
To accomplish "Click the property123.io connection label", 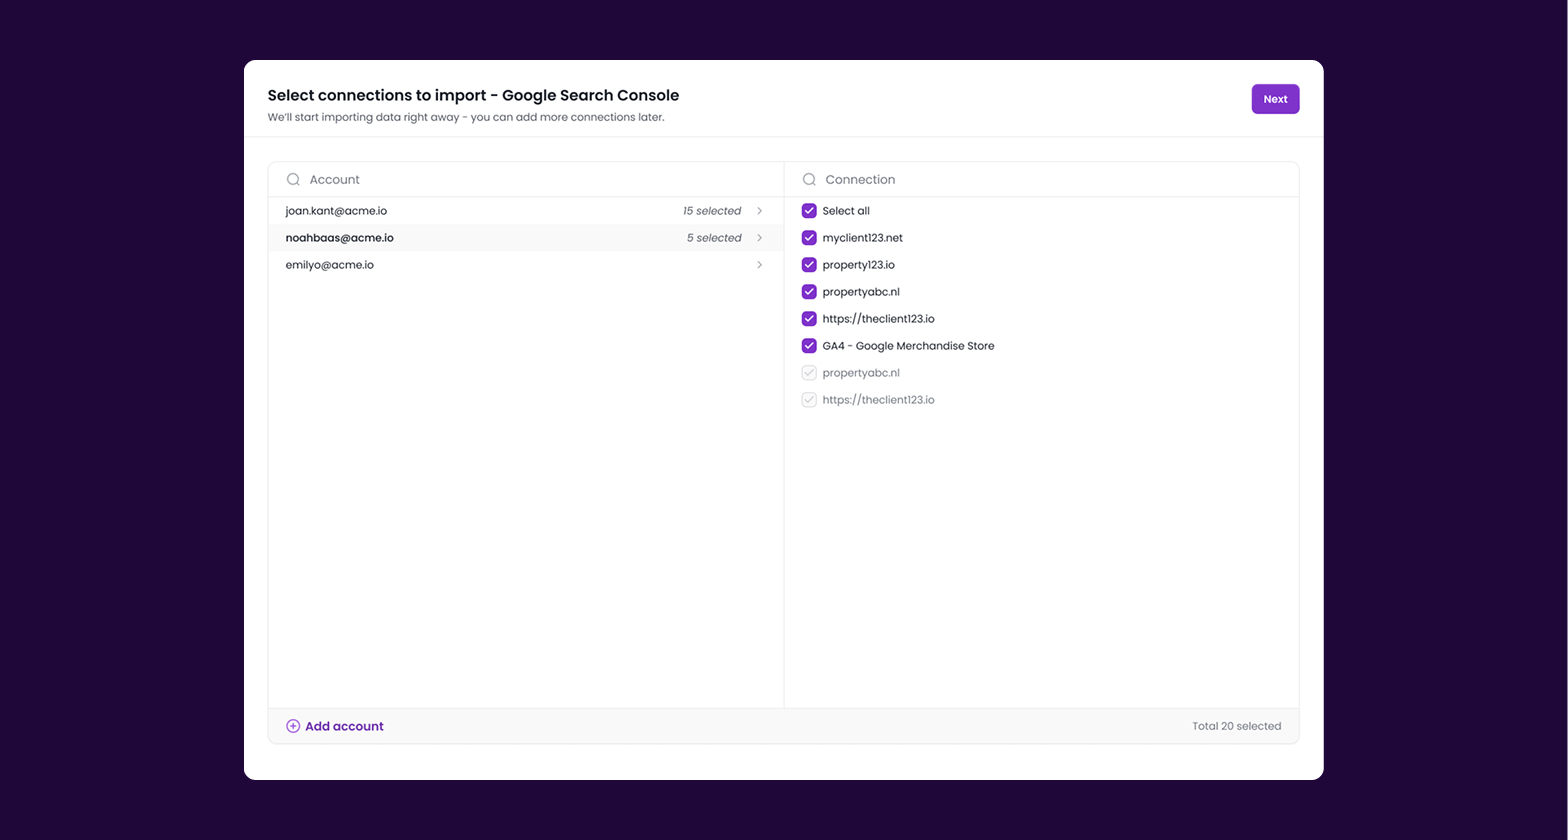I will (858, 265).
